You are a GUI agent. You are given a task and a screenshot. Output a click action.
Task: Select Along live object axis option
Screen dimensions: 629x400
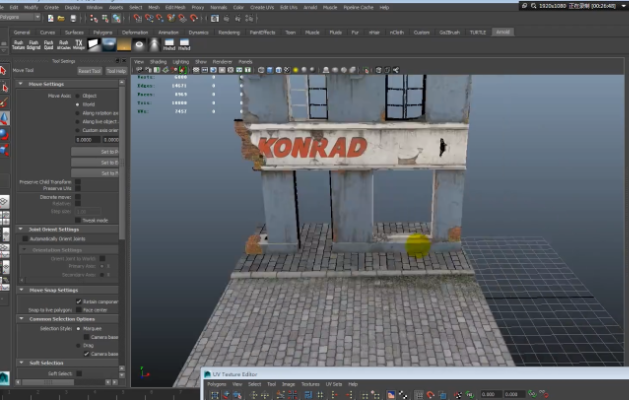(x=77, y=122)
